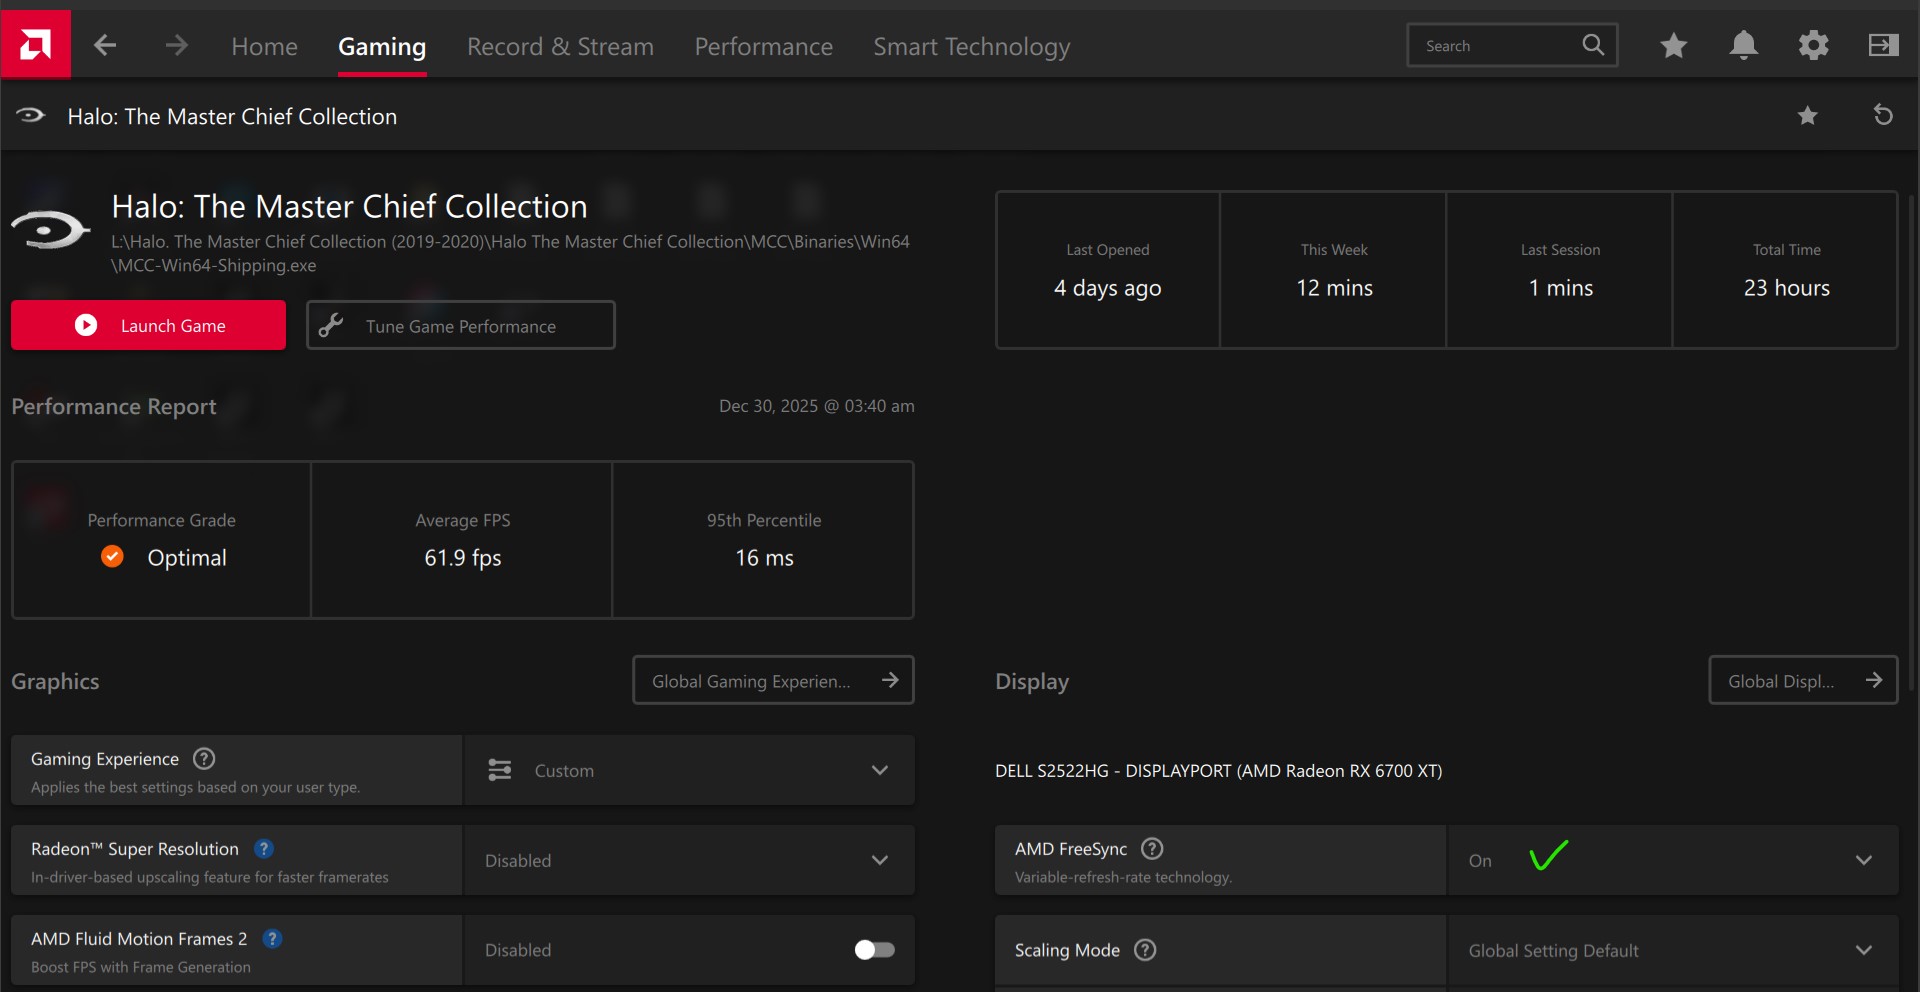Click the Last Opened 4 days ago value

point(1108,288)
